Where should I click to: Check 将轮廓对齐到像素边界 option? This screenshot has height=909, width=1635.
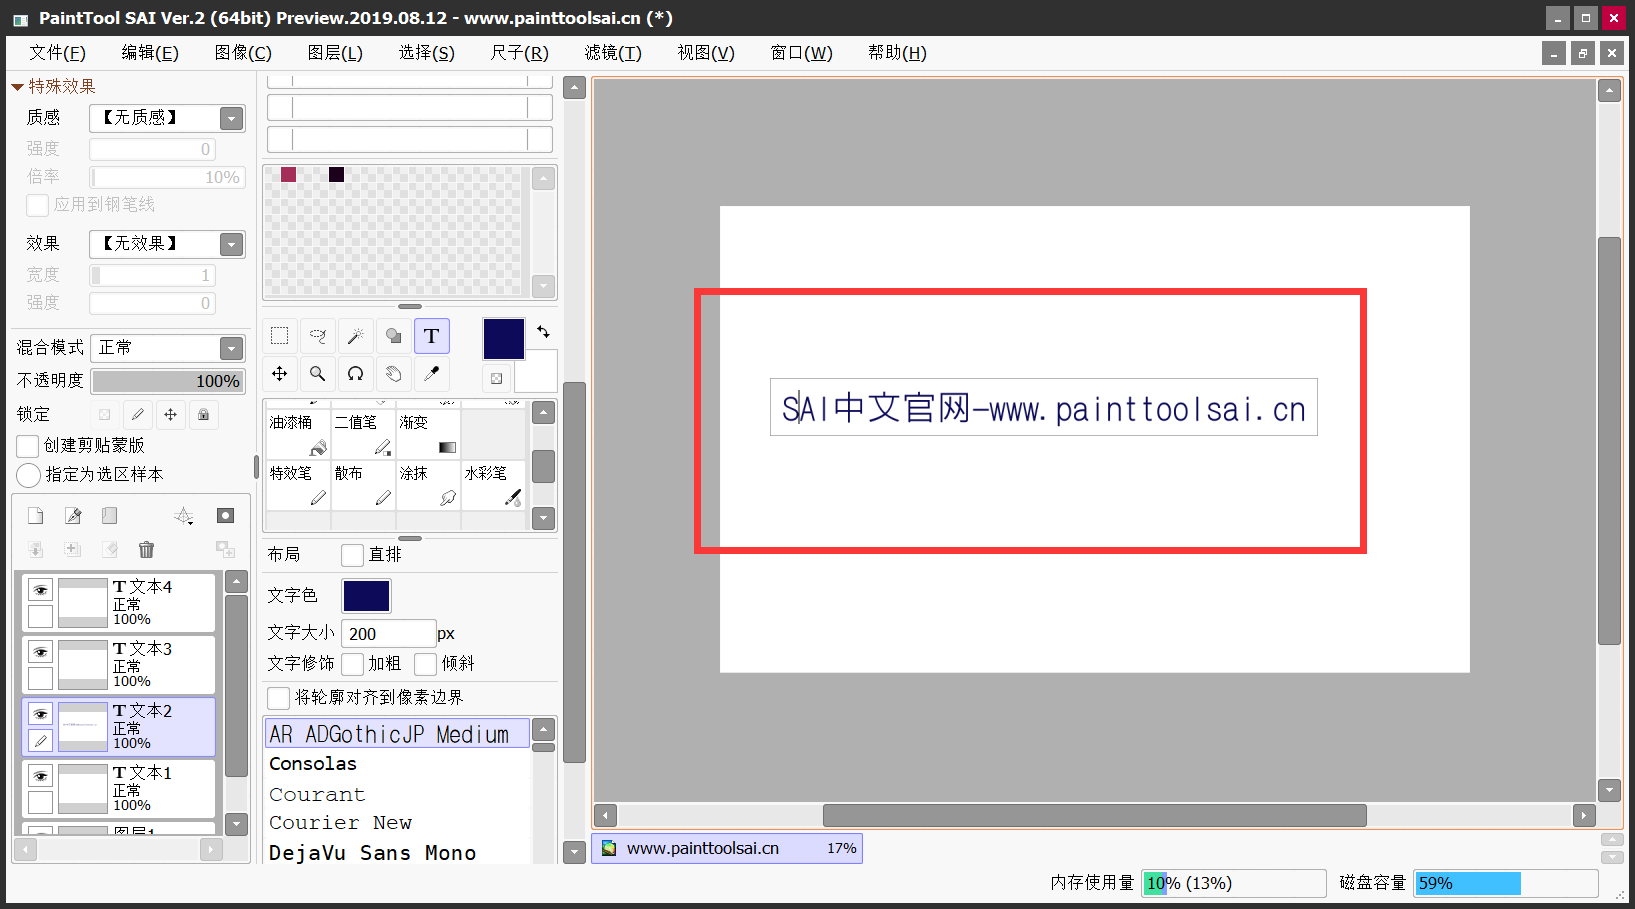point(279,698)
